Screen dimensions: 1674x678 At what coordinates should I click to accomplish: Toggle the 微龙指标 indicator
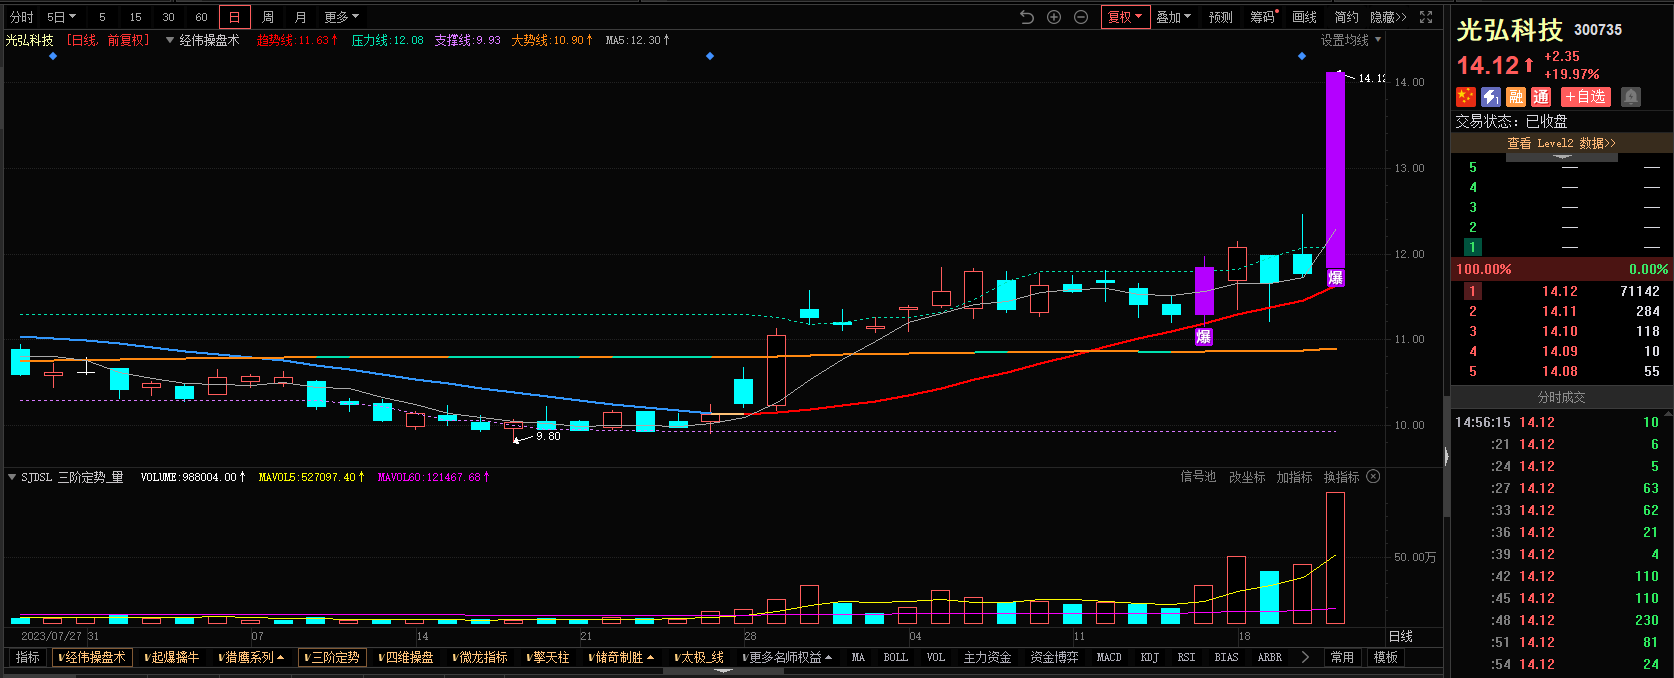coord(480,657)
